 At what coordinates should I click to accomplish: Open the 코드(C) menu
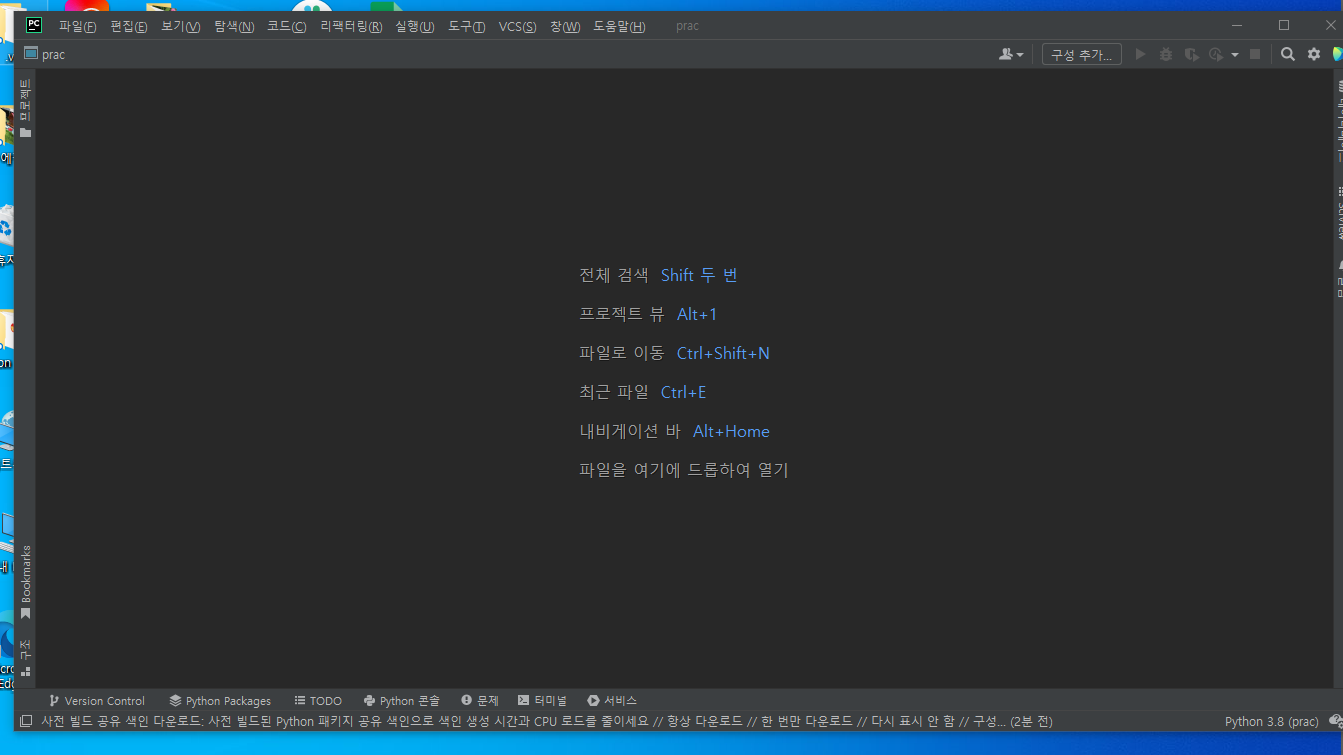pos(287,26)
